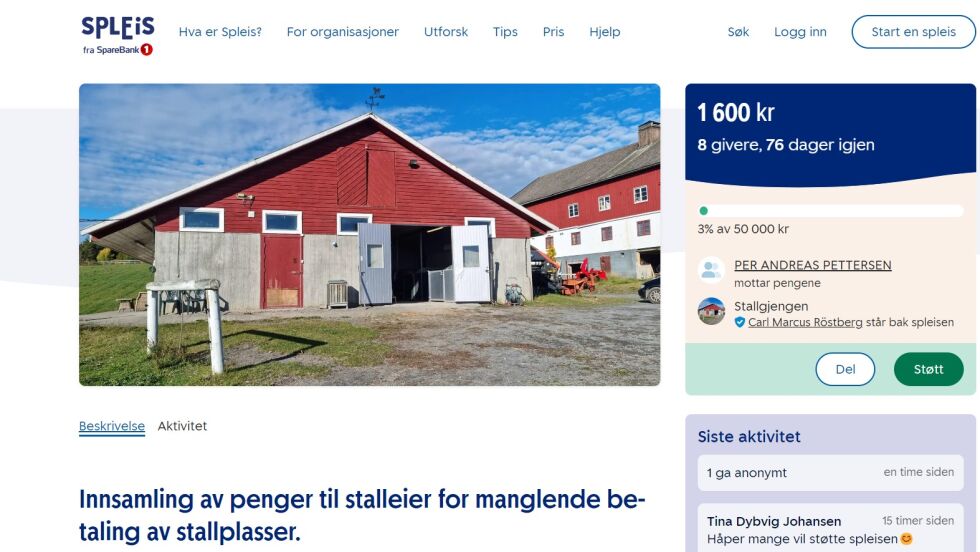Select the Beskrivelse tab
This screenshot has width=980, height=552.
click(112, 426)
